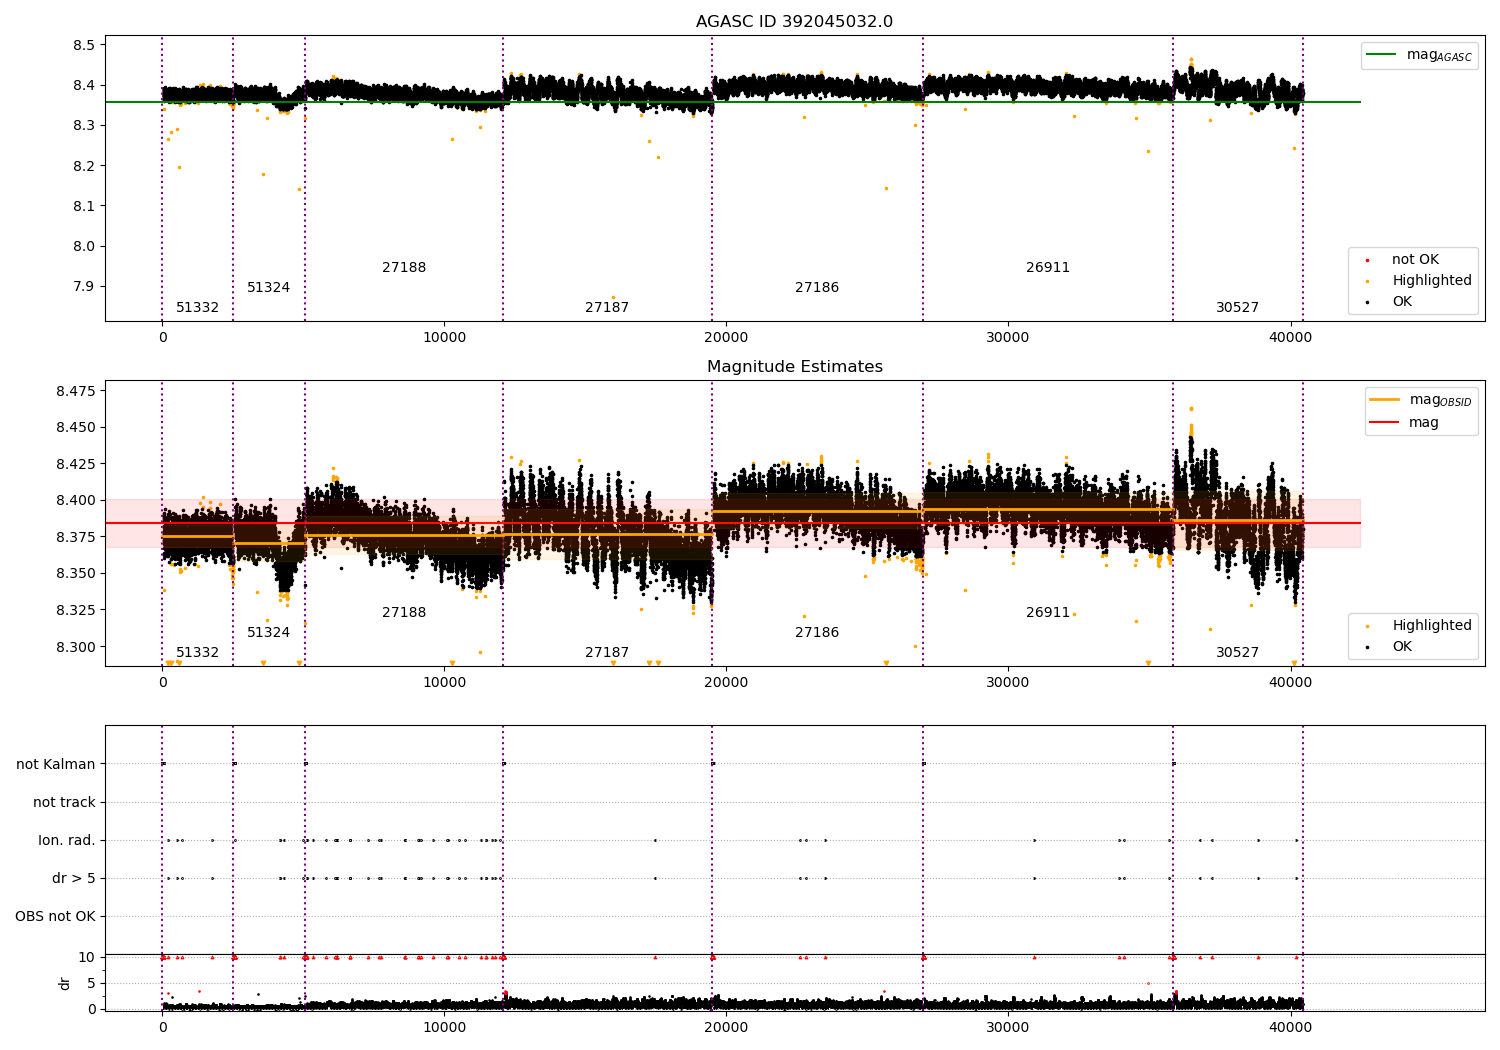Click the 'Magnitude Estimates' subplot title
Screen dimensions: 1500x1050
pos(794,367)
